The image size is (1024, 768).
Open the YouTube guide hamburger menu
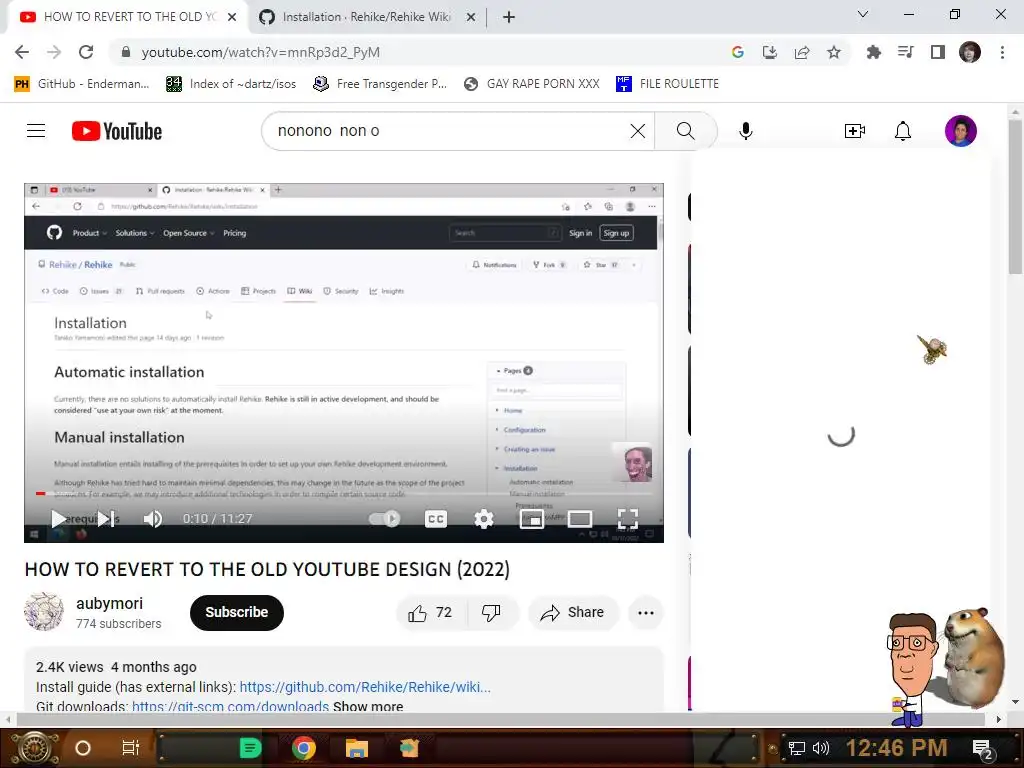click(36, 131)
